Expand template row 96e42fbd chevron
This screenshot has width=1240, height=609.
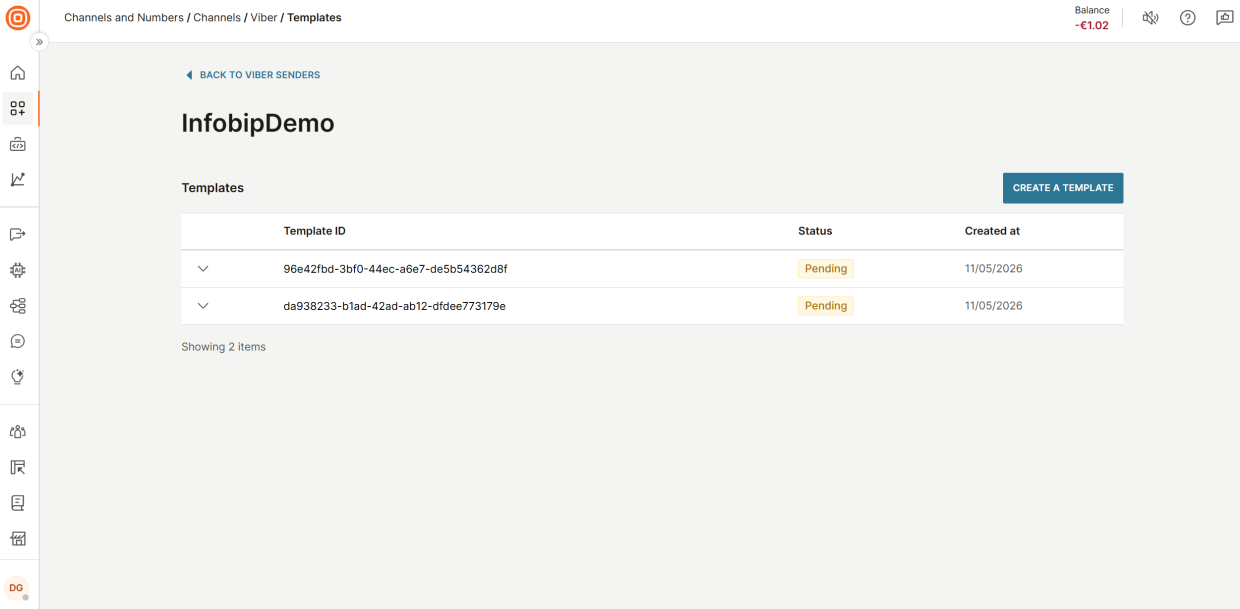click(x=203, y=269)
